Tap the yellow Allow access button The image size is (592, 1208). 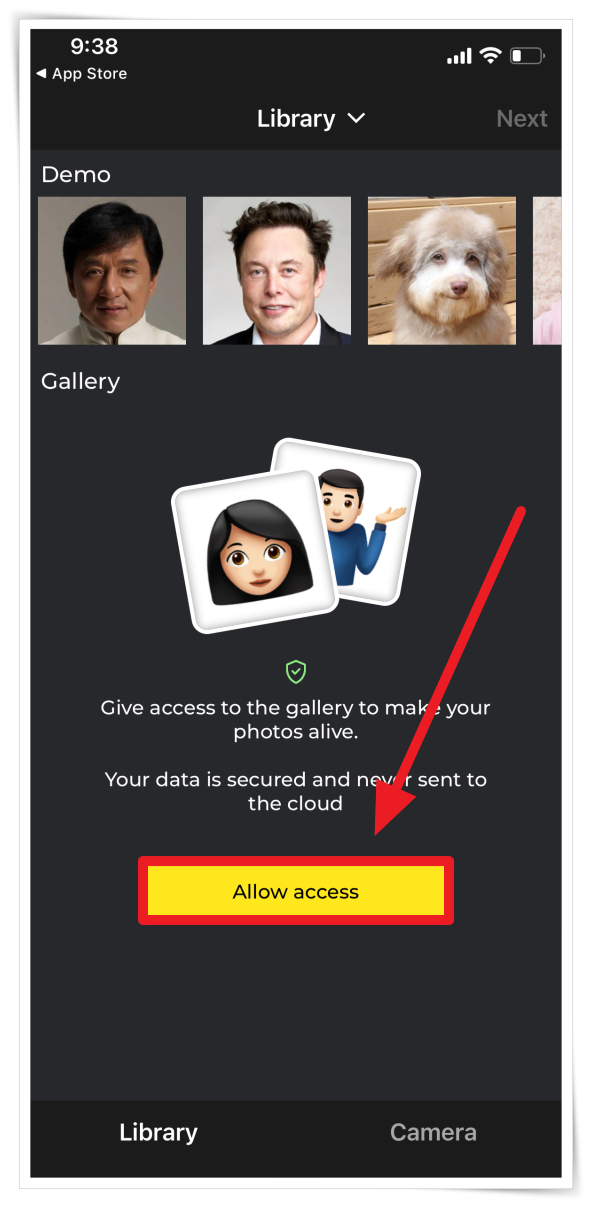point(296,891)
